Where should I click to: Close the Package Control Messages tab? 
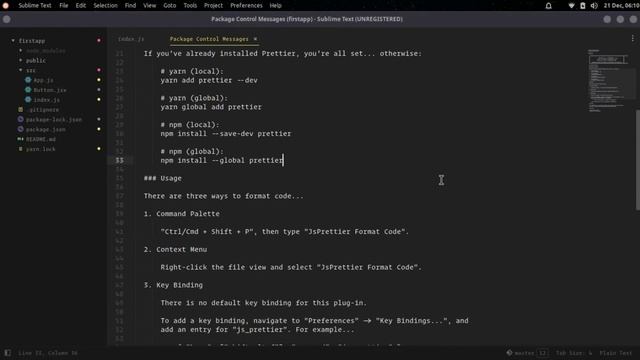pos(255,39)
